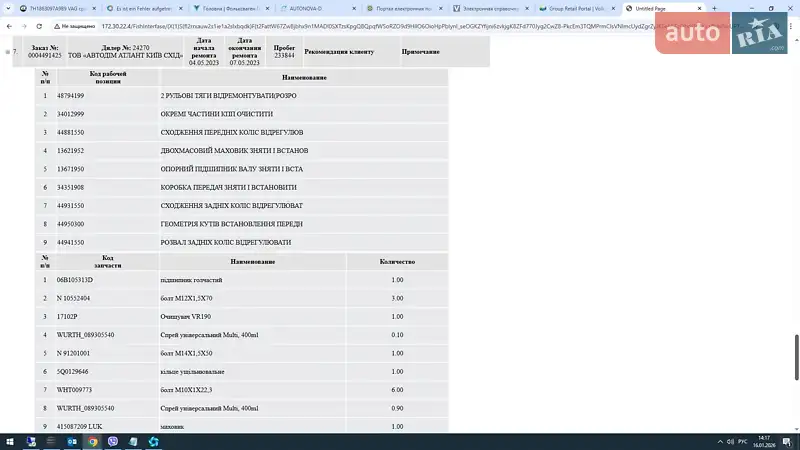The width and height of the screenshot is (800, 450).
Task: Click repair start date 04.05.2023
Action: [204, 63]
